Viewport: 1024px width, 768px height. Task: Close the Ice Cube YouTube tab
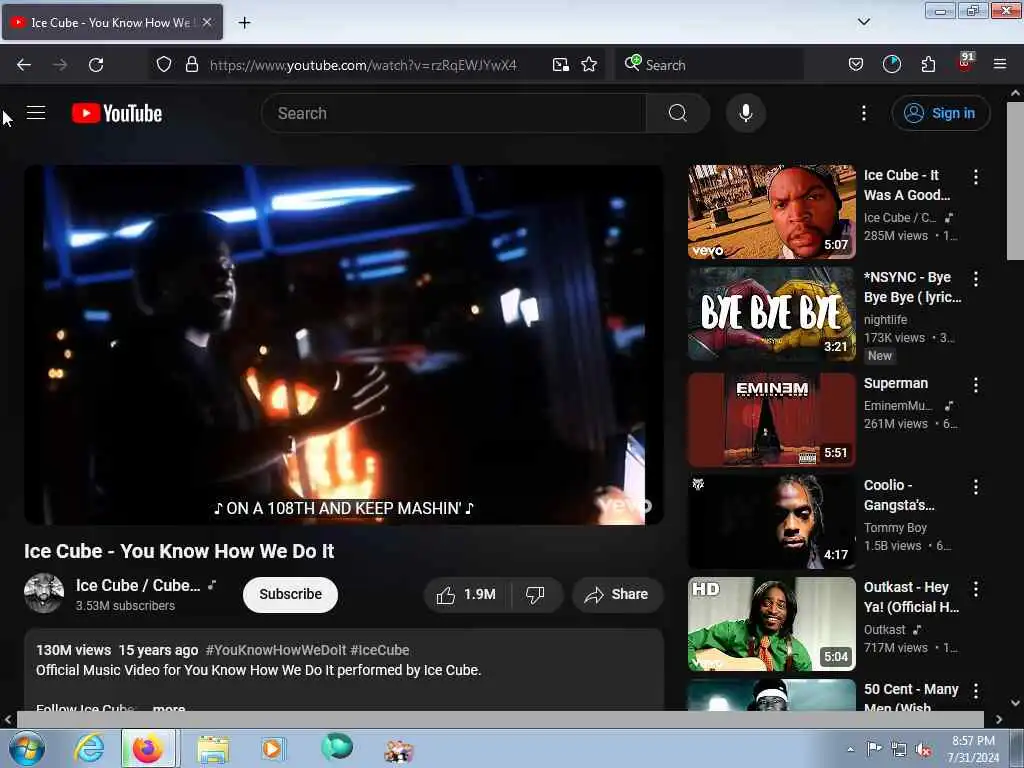click(207, 23)
